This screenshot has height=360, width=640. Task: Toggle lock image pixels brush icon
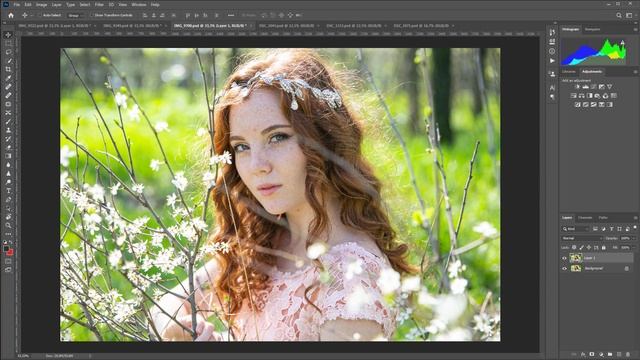(x=581, y=247)
